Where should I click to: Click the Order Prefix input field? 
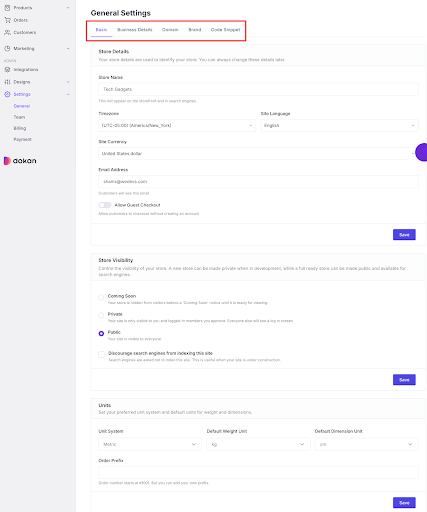point(258,472)
